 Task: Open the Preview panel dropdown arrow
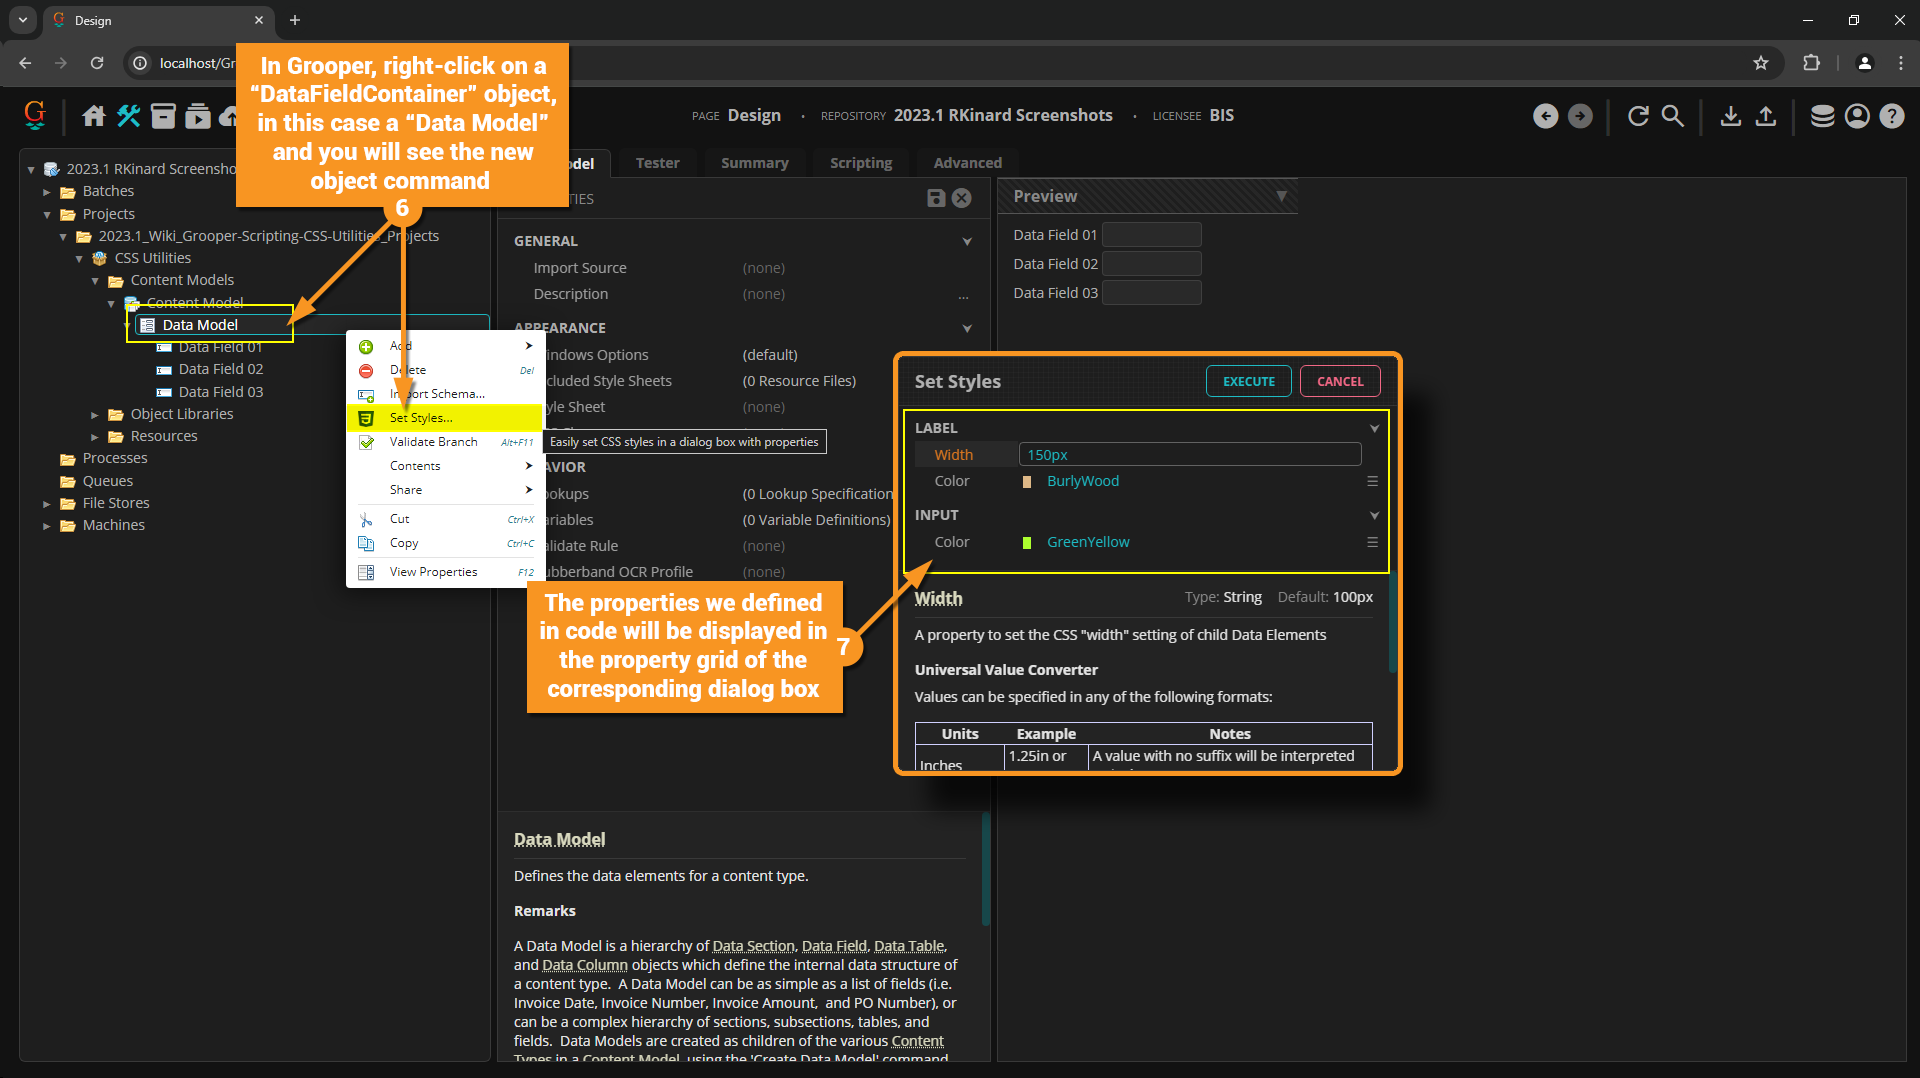click(x=1281, y=196)
